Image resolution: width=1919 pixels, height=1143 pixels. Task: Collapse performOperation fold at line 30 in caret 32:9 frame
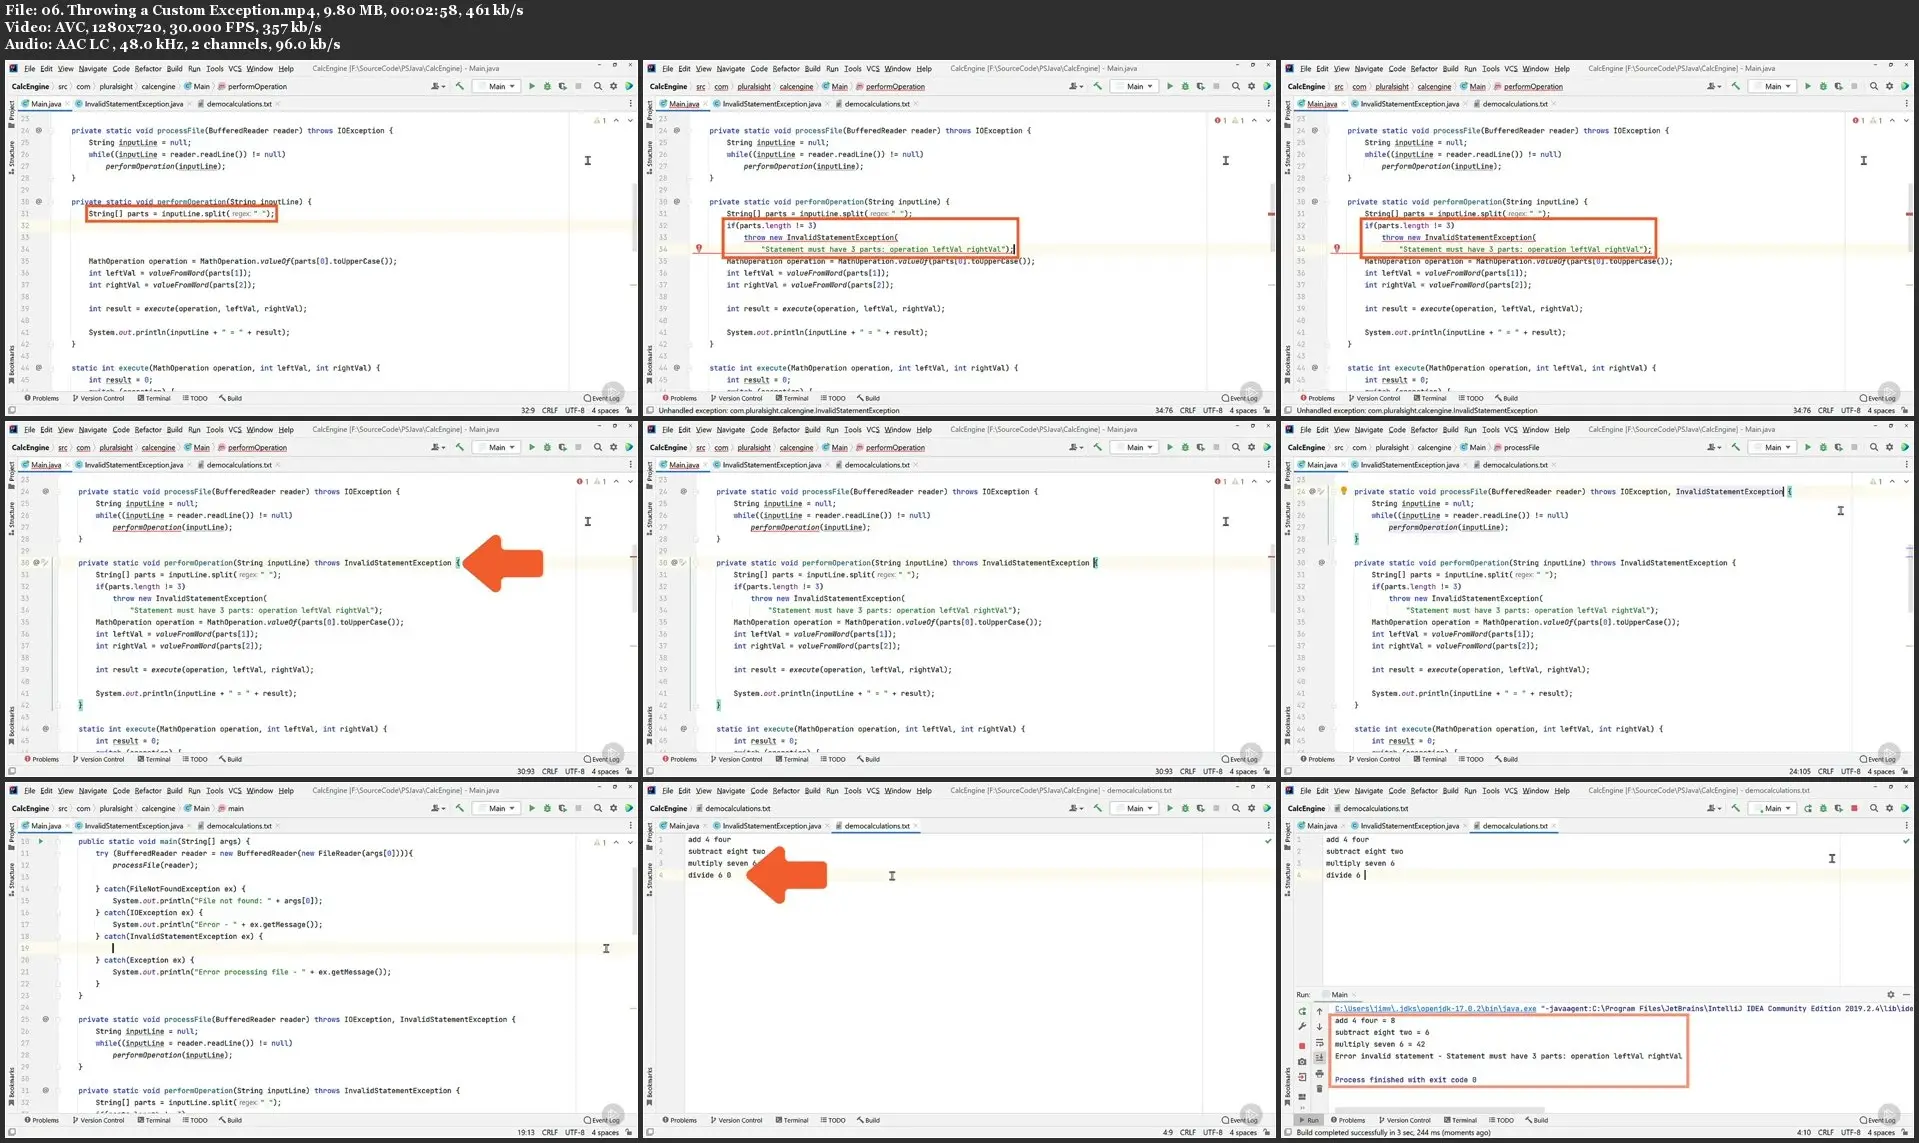pyautogui.click(x=50, y=201)
